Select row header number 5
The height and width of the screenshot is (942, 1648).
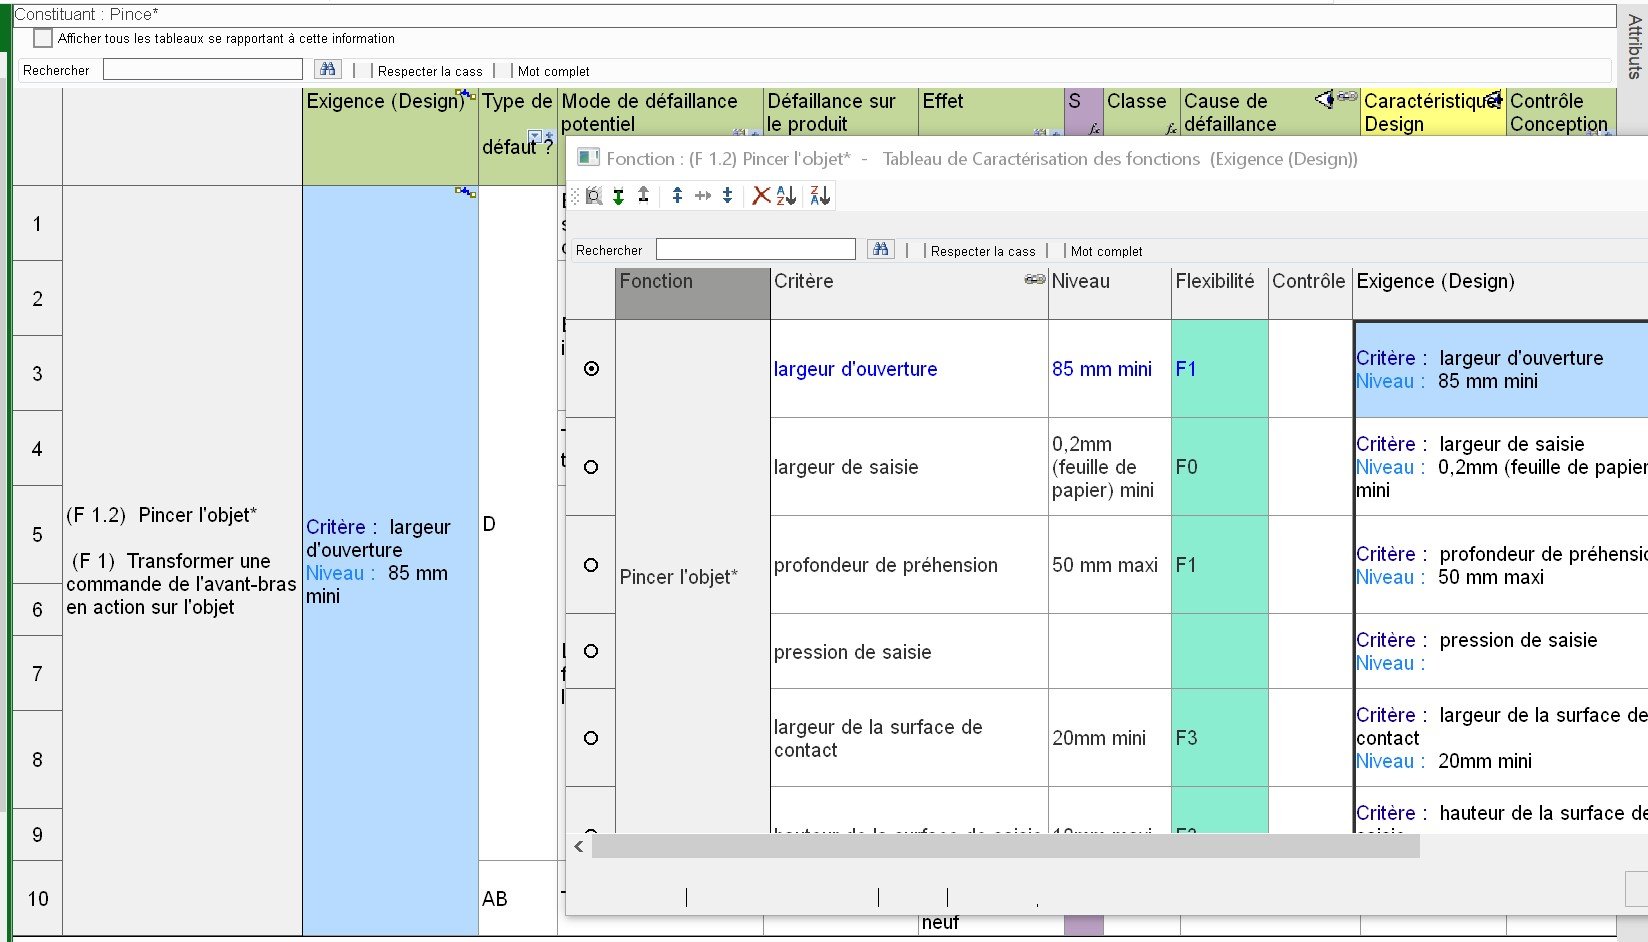point(37,534)
